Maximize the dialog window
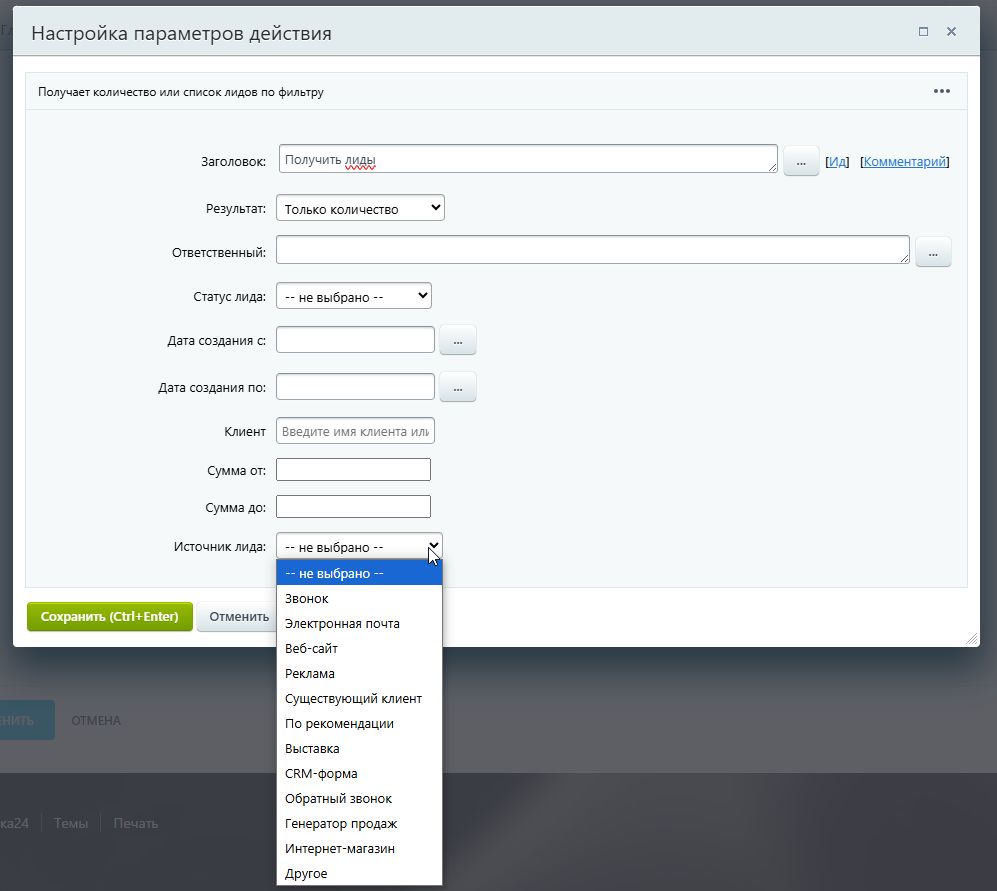 (923, 32)
